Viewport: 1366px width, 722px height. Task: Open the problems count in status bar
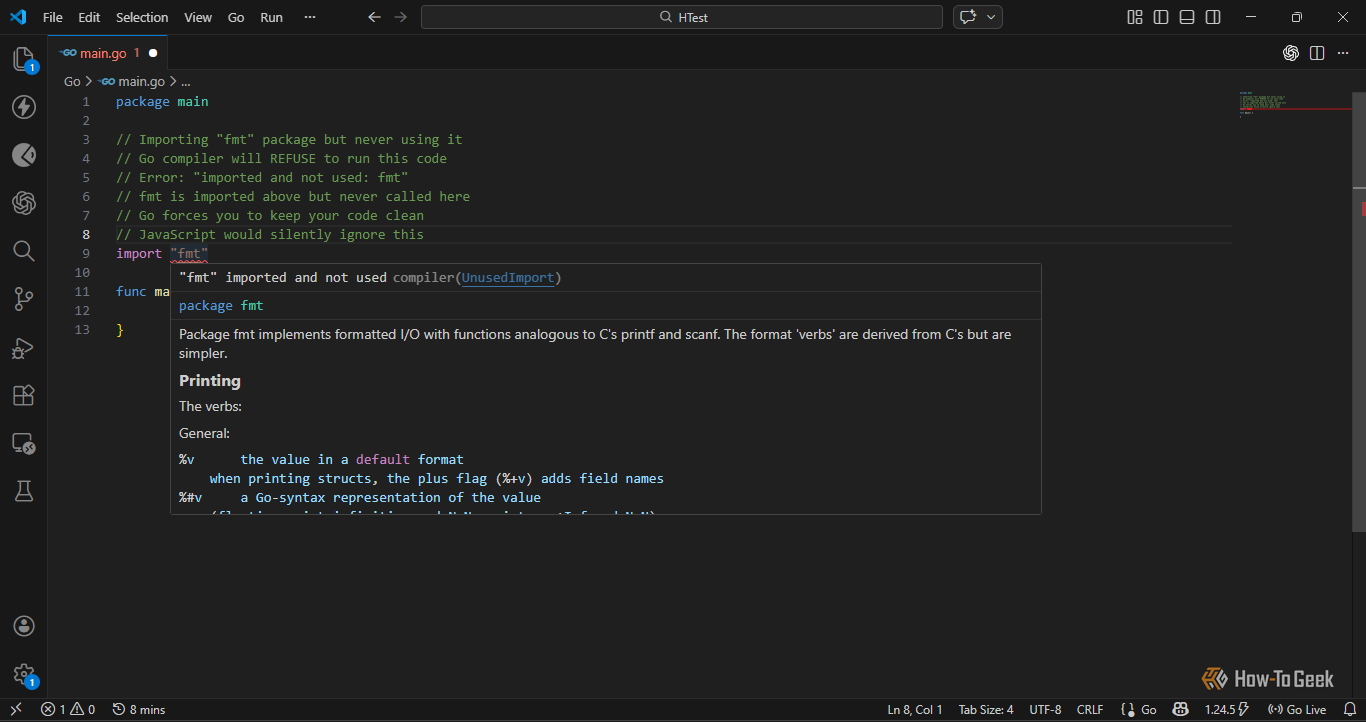pyautogui.click(x=68, y=710)
